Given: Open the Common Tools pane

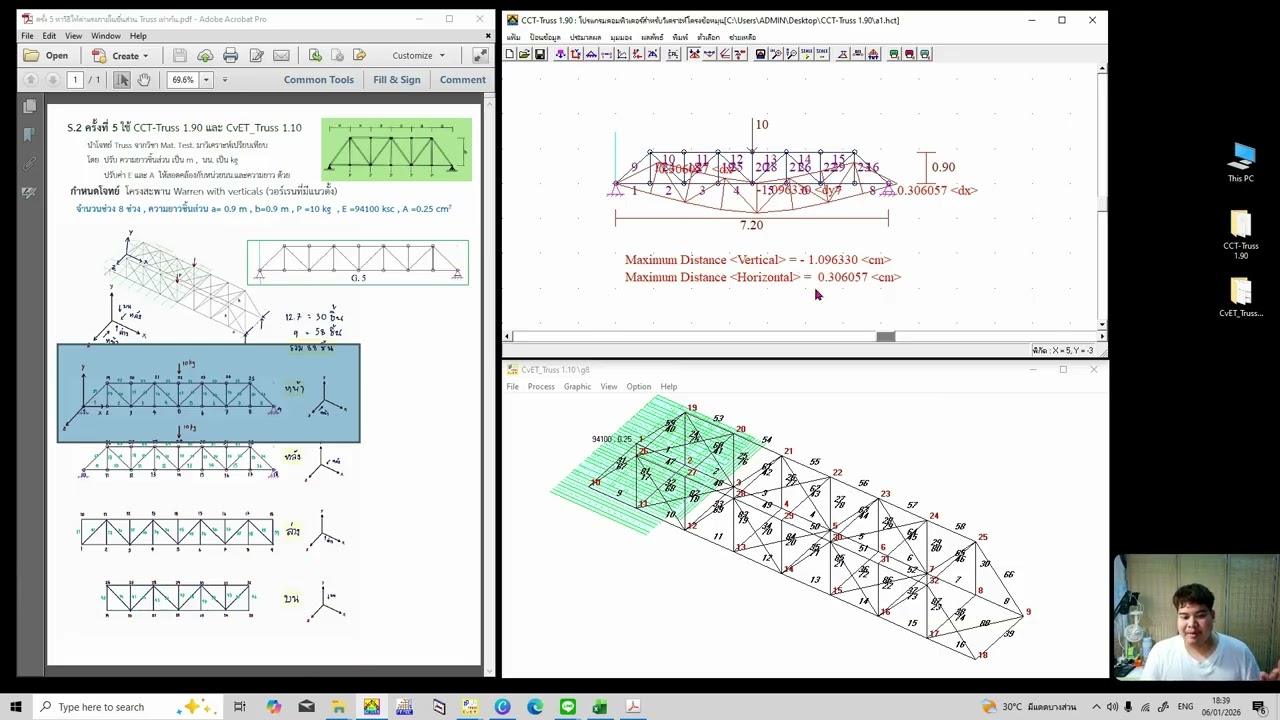Looking at the screenshot, I should (318, 79).
